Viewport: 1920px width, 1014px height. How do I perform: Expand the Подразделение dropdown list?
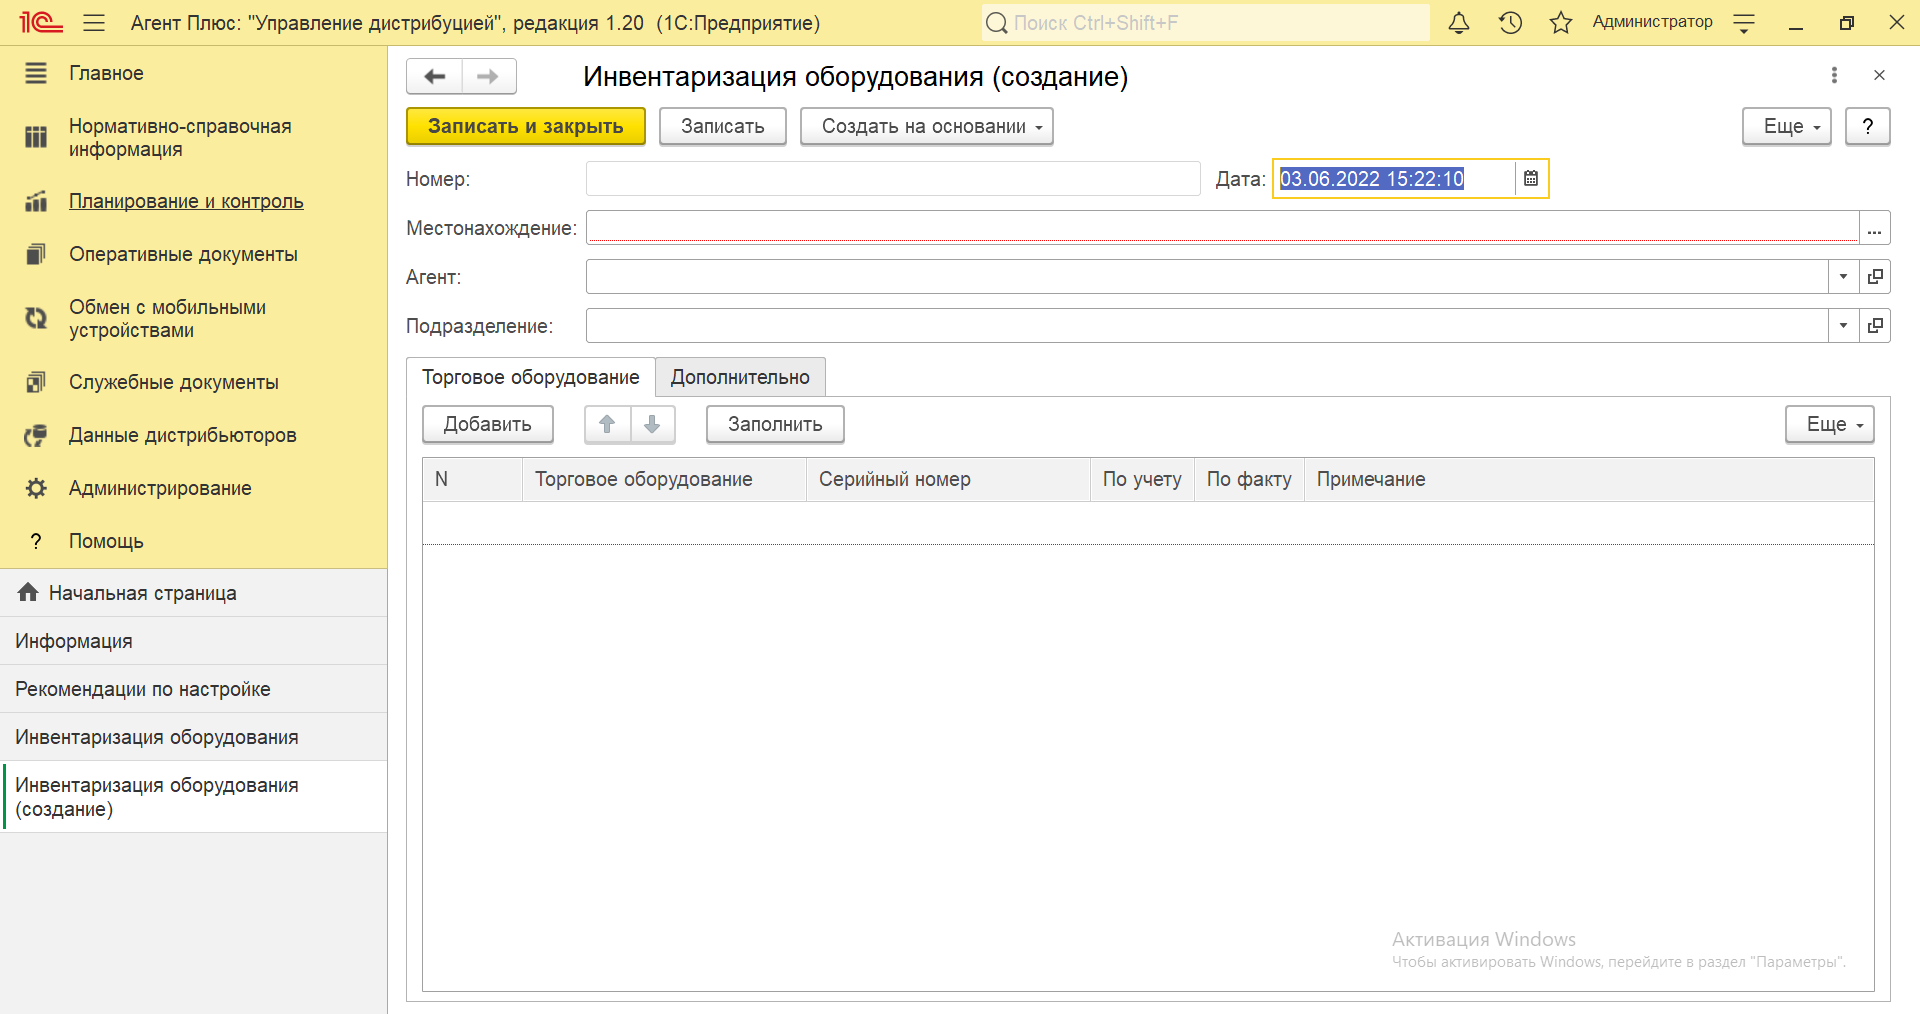[x=1843, y=326]
